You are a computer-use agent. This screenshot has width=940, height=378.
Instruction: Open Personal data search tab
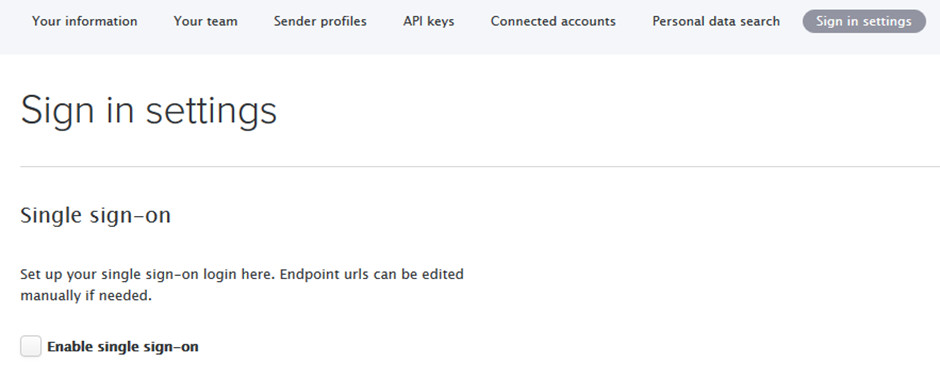click(x=716, y=22)
